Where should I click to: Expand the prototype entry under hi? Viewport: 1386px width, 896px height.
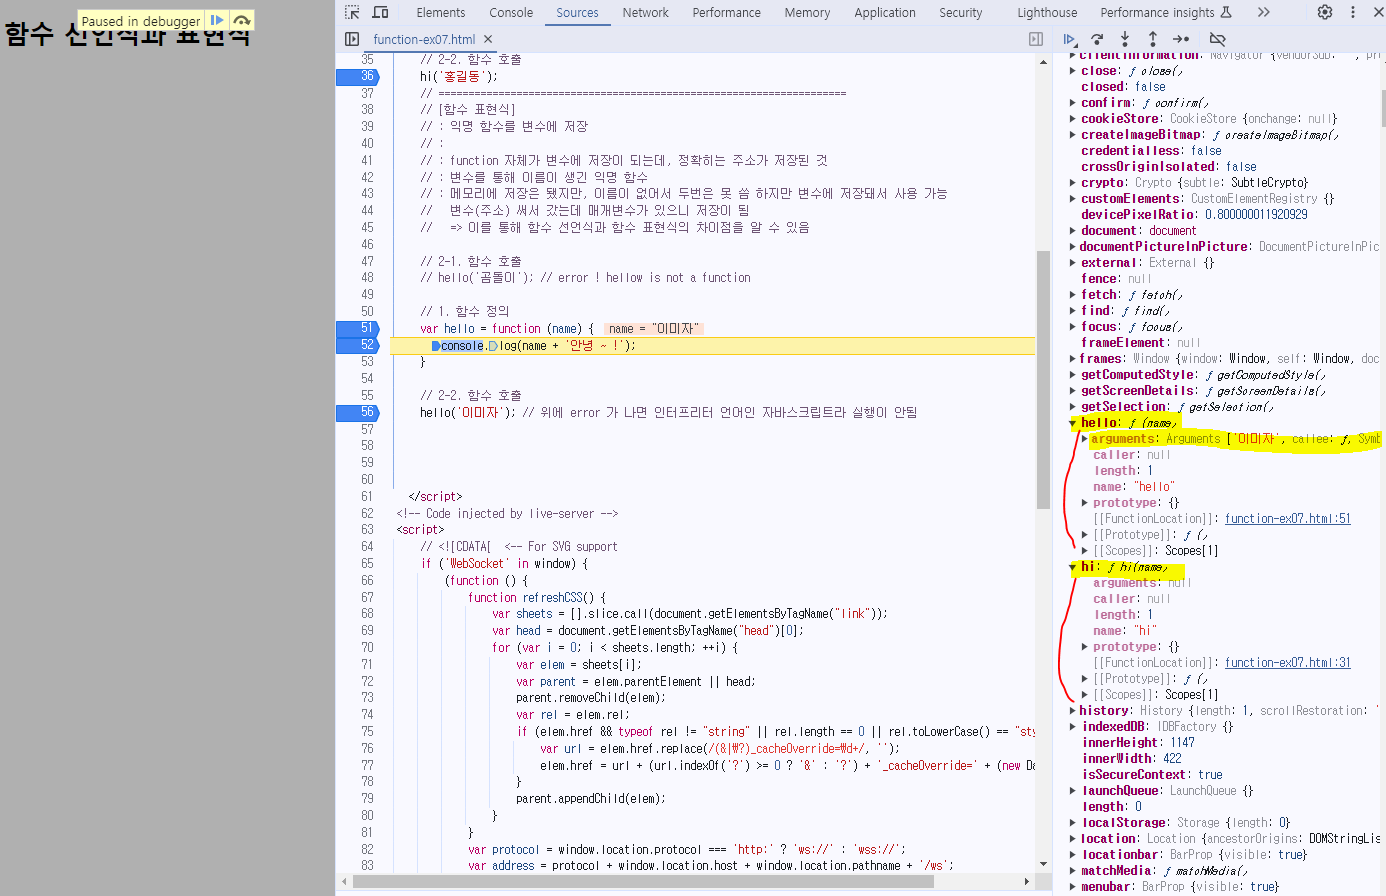click(1085, 647)
